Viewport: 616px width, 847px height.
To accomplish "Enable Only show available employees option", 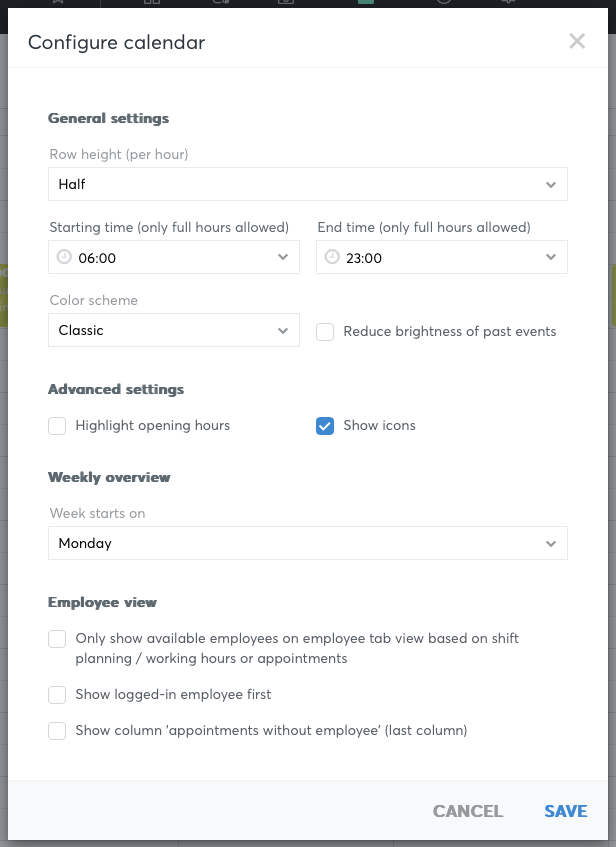I will [57, 638].
